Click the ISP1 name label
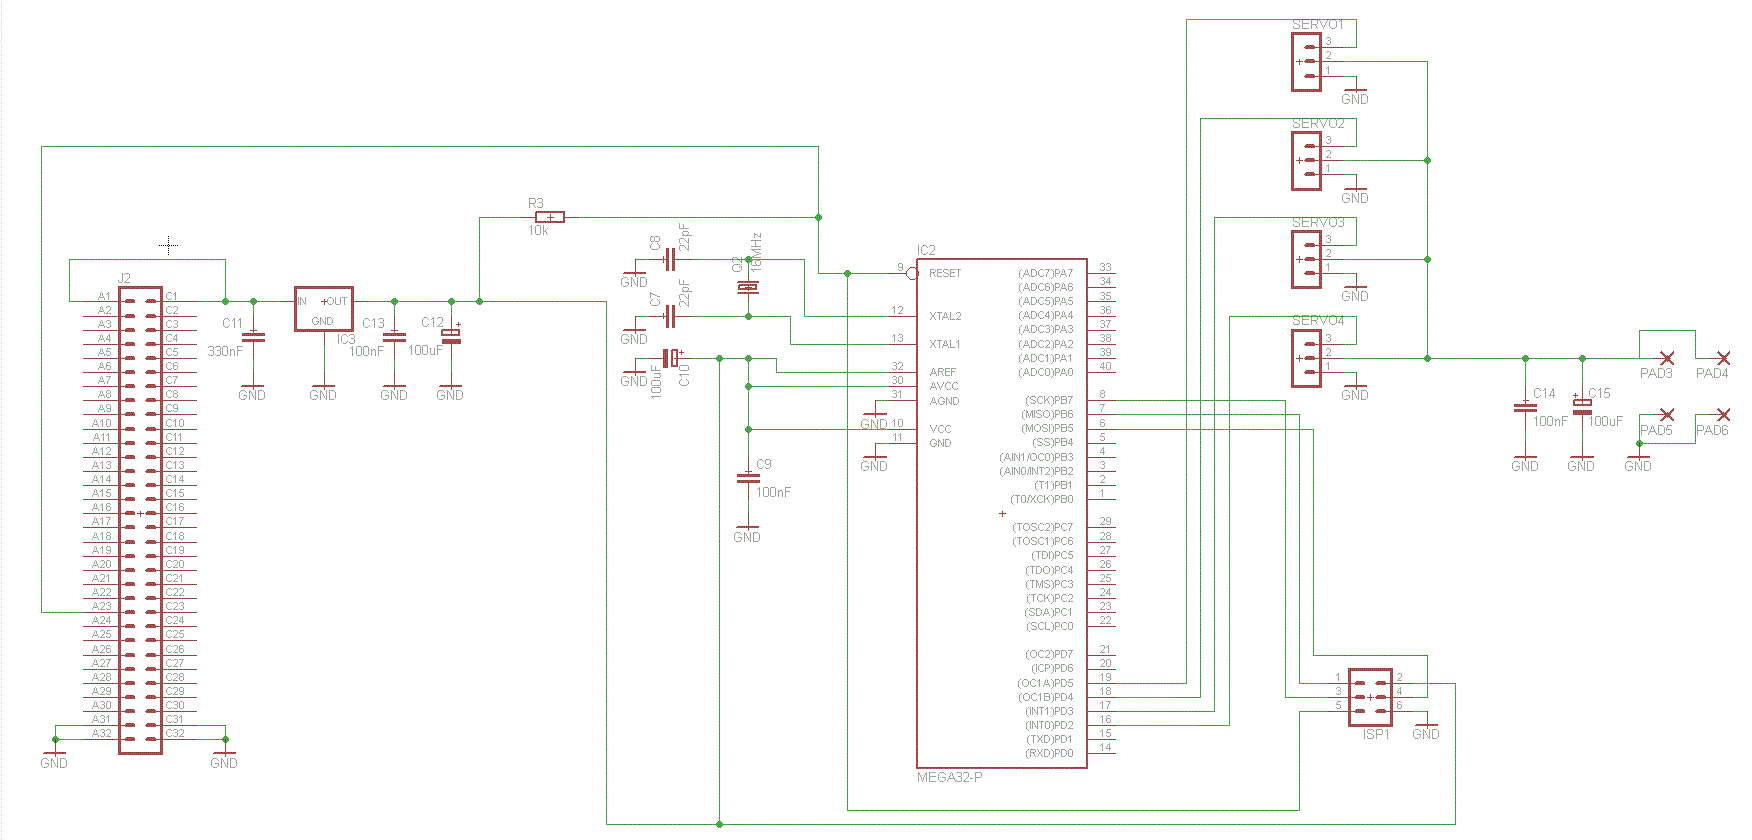Image resolution: width=1752 pixels, height=840 pixels. click(1376, 734)
